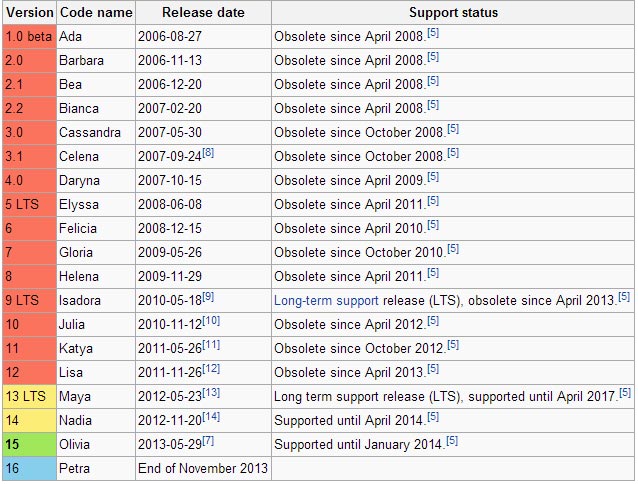Click reference [5] in Maya's support status
This screenshot has height=484, width=638.
coord(624,392)
